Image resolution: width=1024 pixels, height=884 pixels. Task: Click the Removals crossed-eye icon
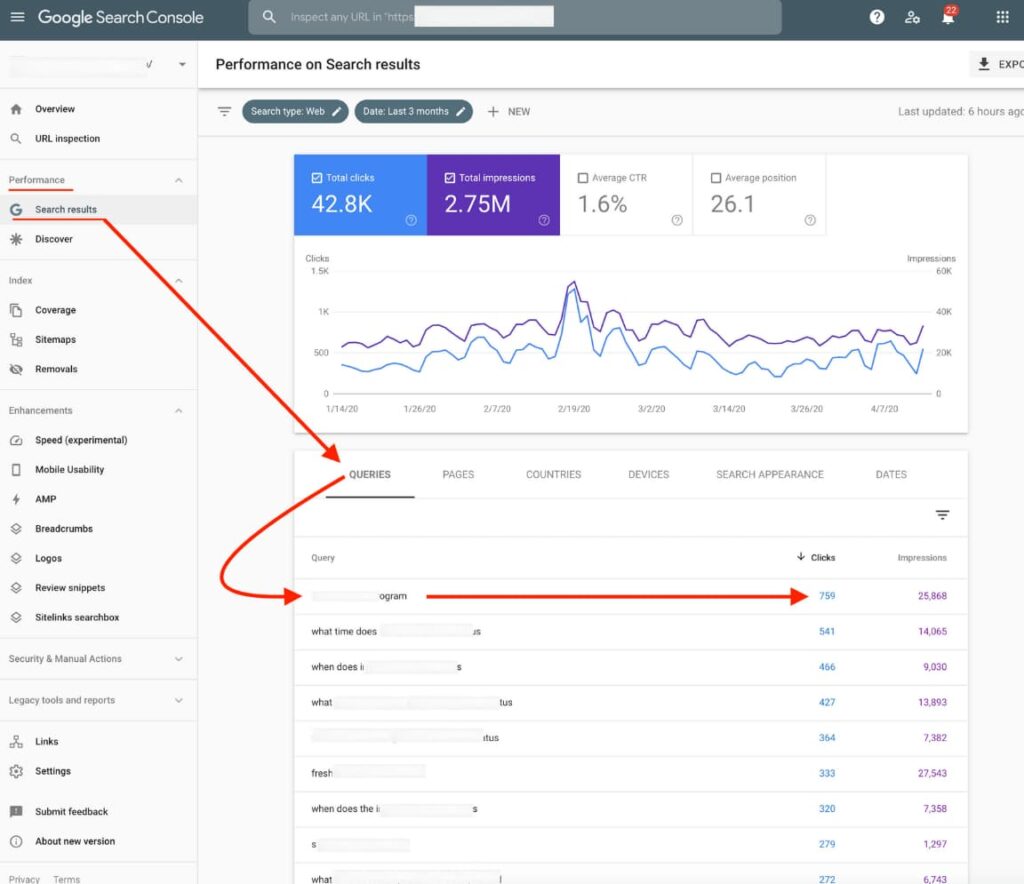tap(16, 369)
